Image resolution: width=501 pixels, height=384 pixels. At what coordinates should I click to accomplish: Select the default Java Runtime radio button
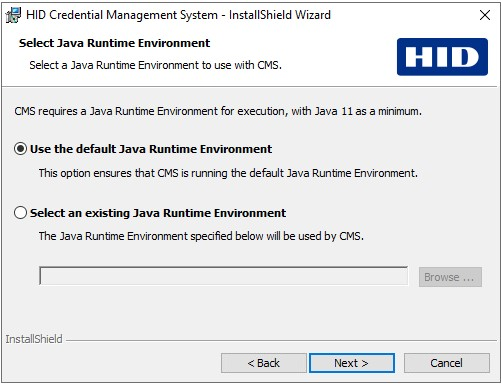(20, 149)
